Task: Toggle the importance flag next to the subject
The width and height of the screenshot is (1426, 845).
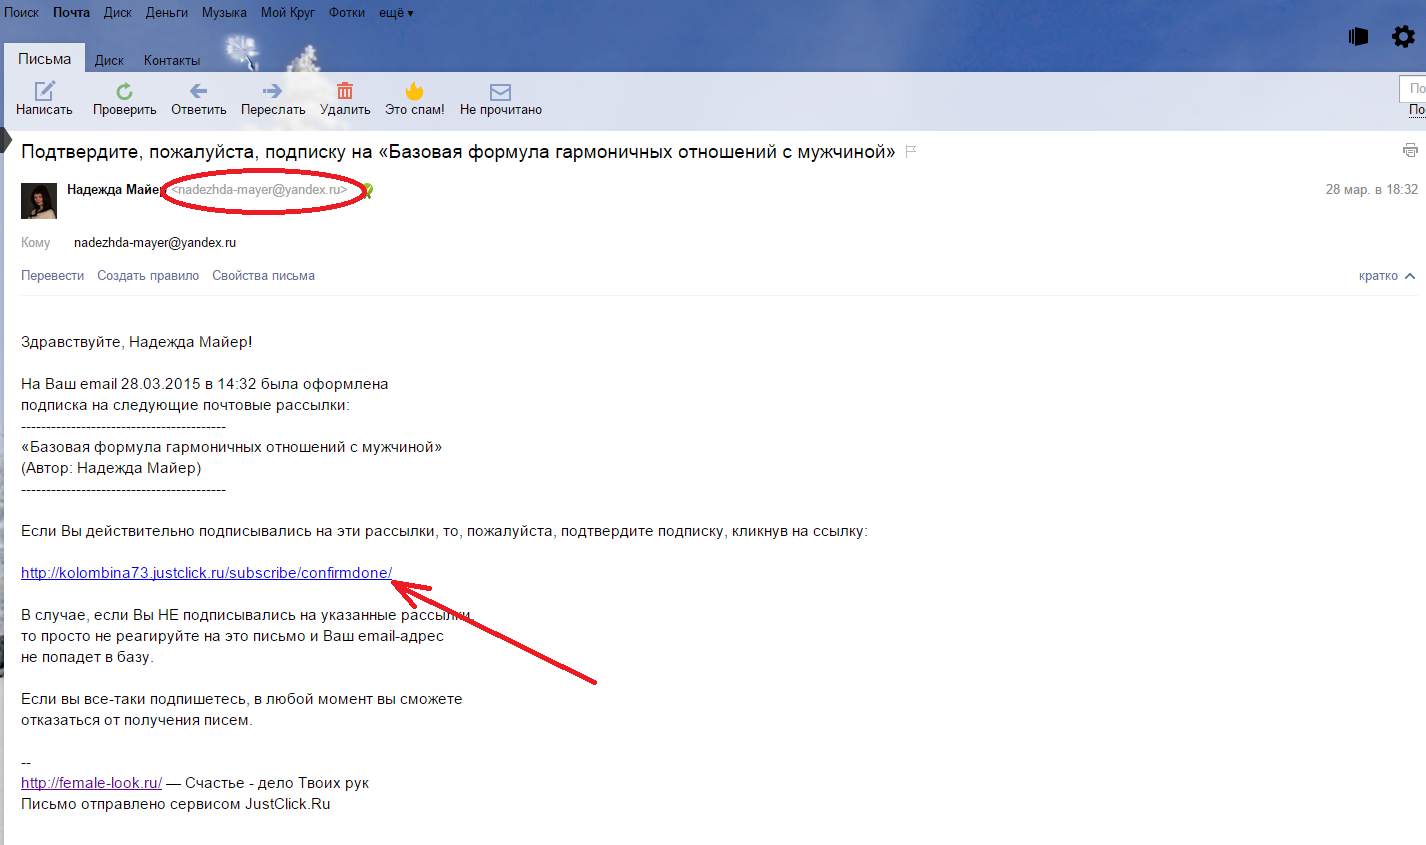Action: [911, 152]
